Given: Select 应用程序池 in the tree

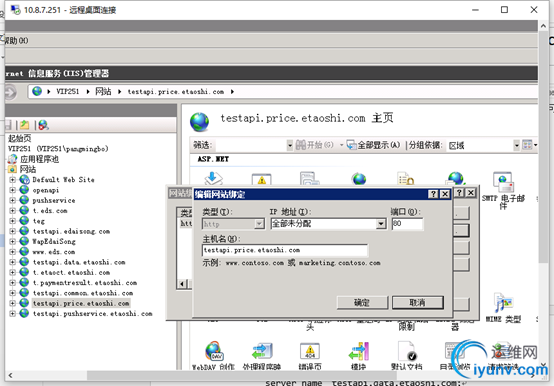Looking at the screenshot, I should [x=39, y=159].
